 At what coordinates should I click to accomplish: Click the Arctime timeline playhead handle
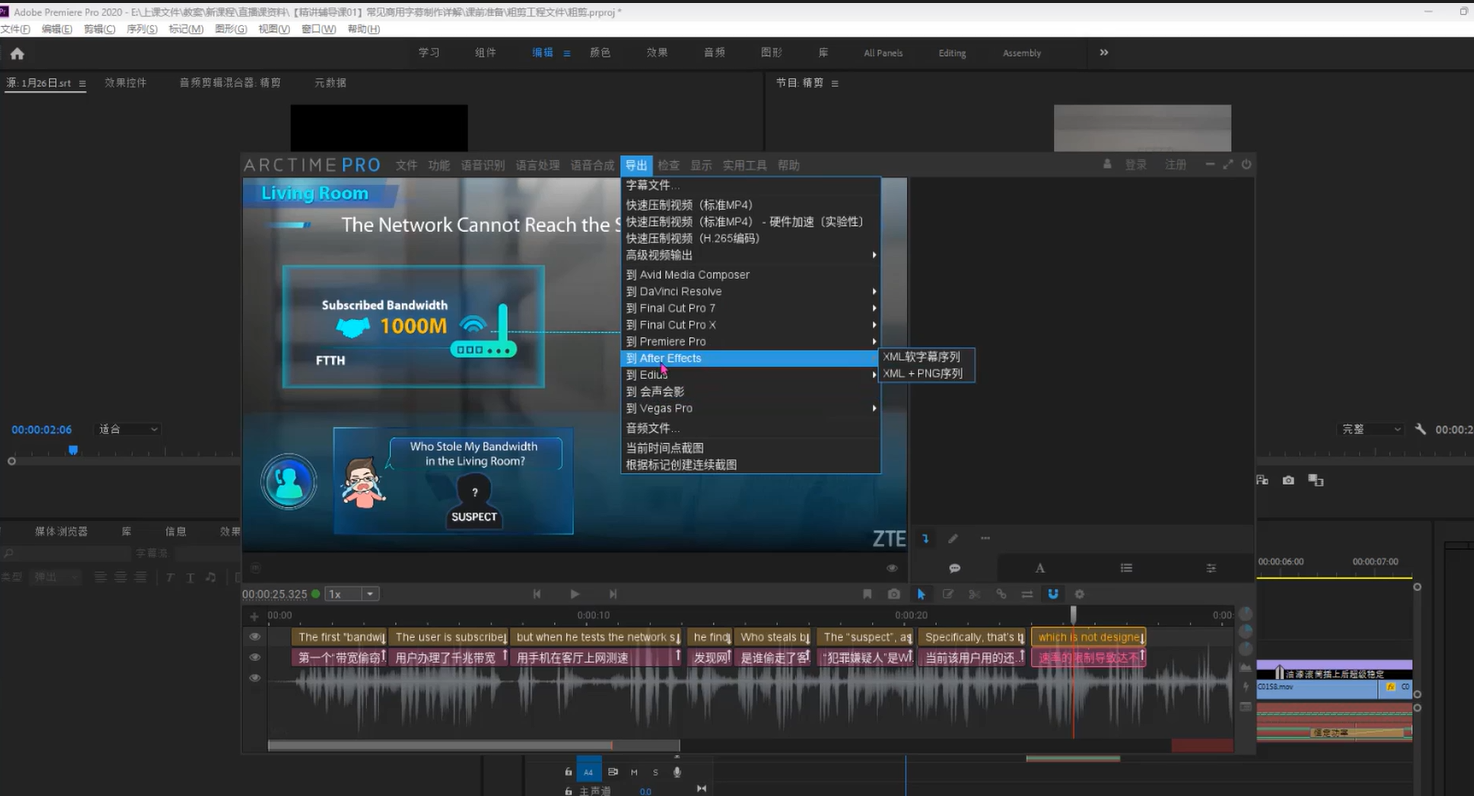(x=1073, y=612)
